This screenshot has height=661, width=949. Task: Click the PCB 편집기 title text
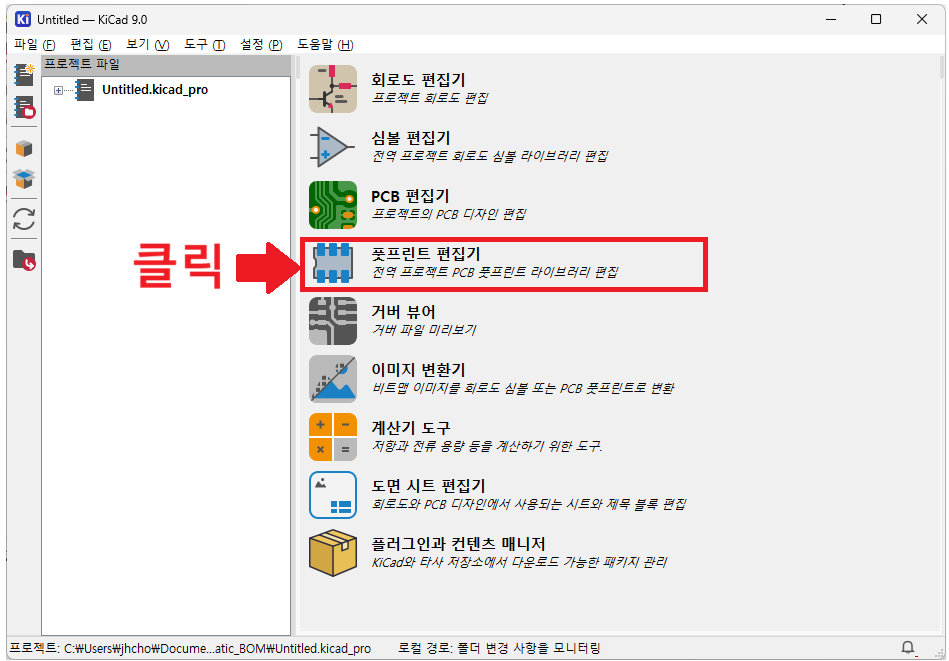tap(410, 196)
